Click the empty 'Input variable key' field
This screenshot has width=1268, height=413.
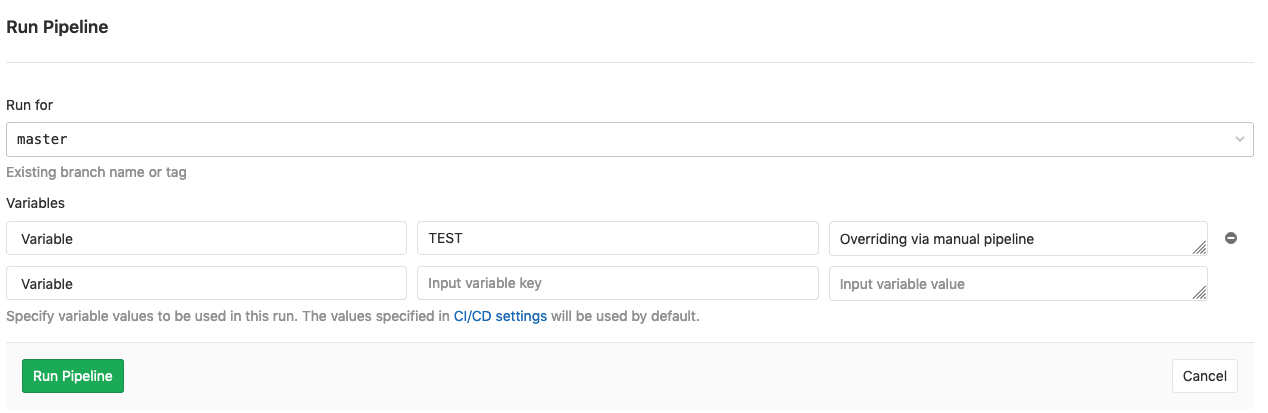click(x=617, y=284)
